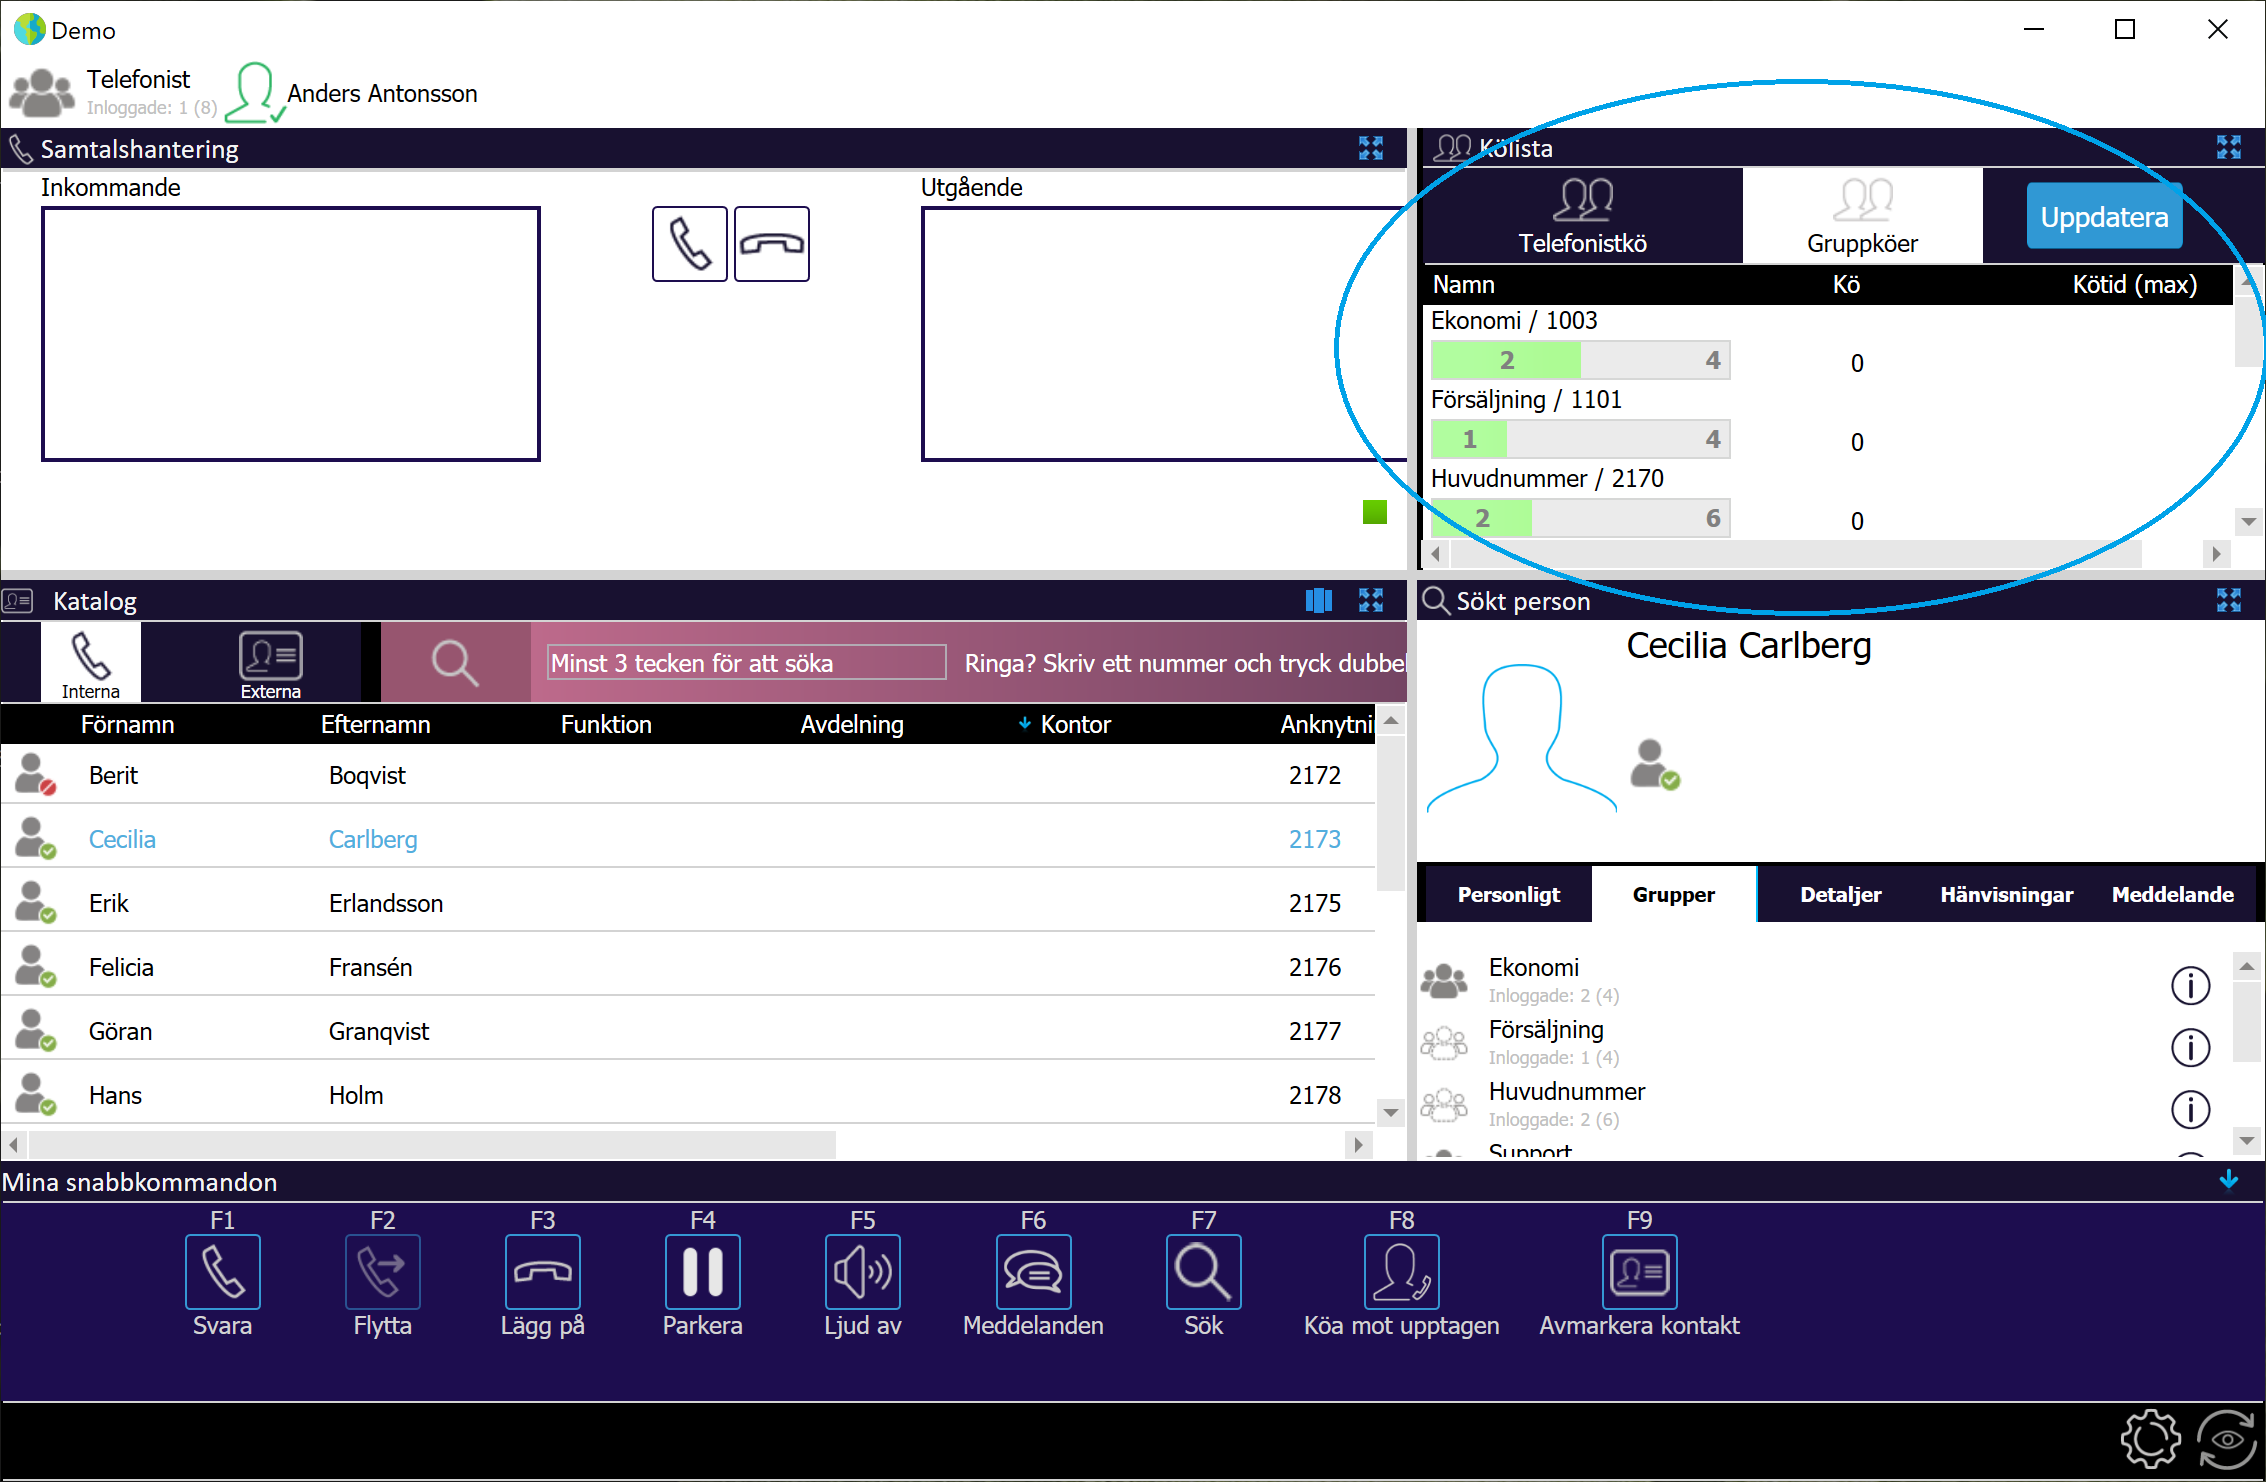Collapse the Mina snabbkommandon bar arrow
Image resolution: width=2266 pixels, height=1482 pixels.
pyautogui.click(x=2229, y=1180)
